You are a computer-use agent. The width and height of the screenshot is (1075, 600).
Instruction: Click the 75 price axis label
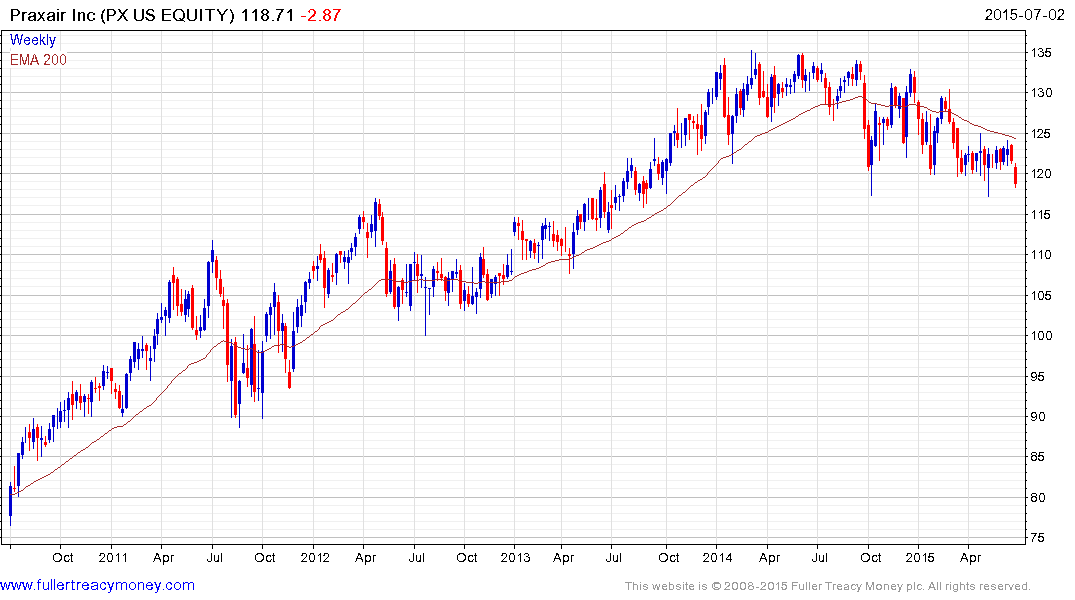tap(1037, 538)
